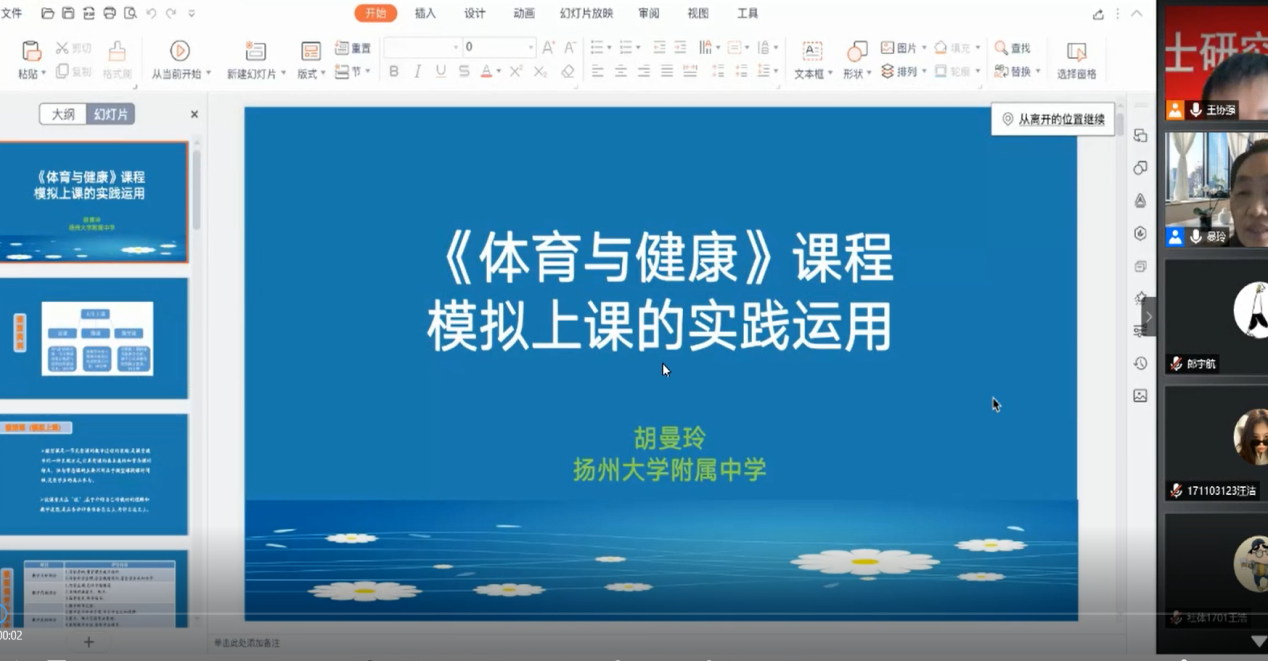Viewport: 1268px width, 661px height.
Task: Expand the font size dropdown
Action: (530, 47)
